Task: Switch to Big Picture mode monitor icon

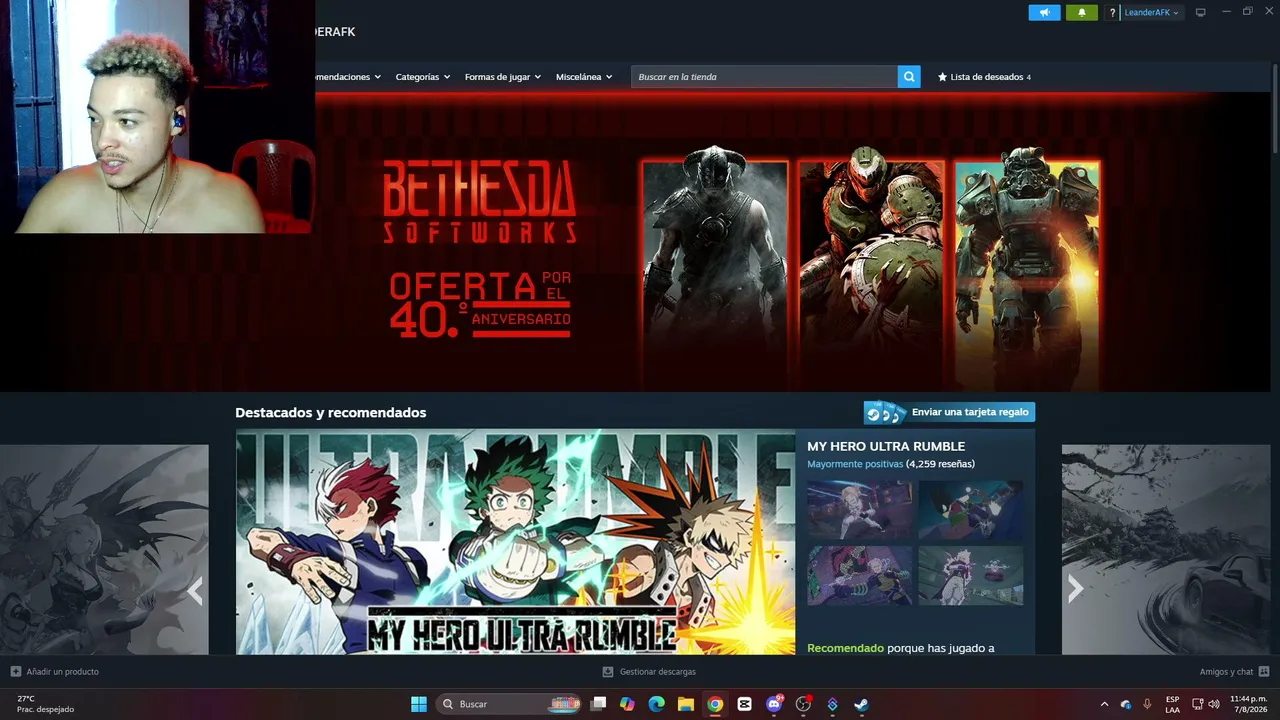Action: (x=1201, y=12)
